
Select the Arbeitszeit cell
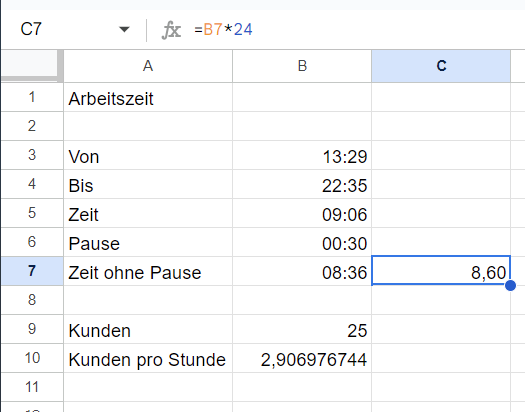point(148,97)
